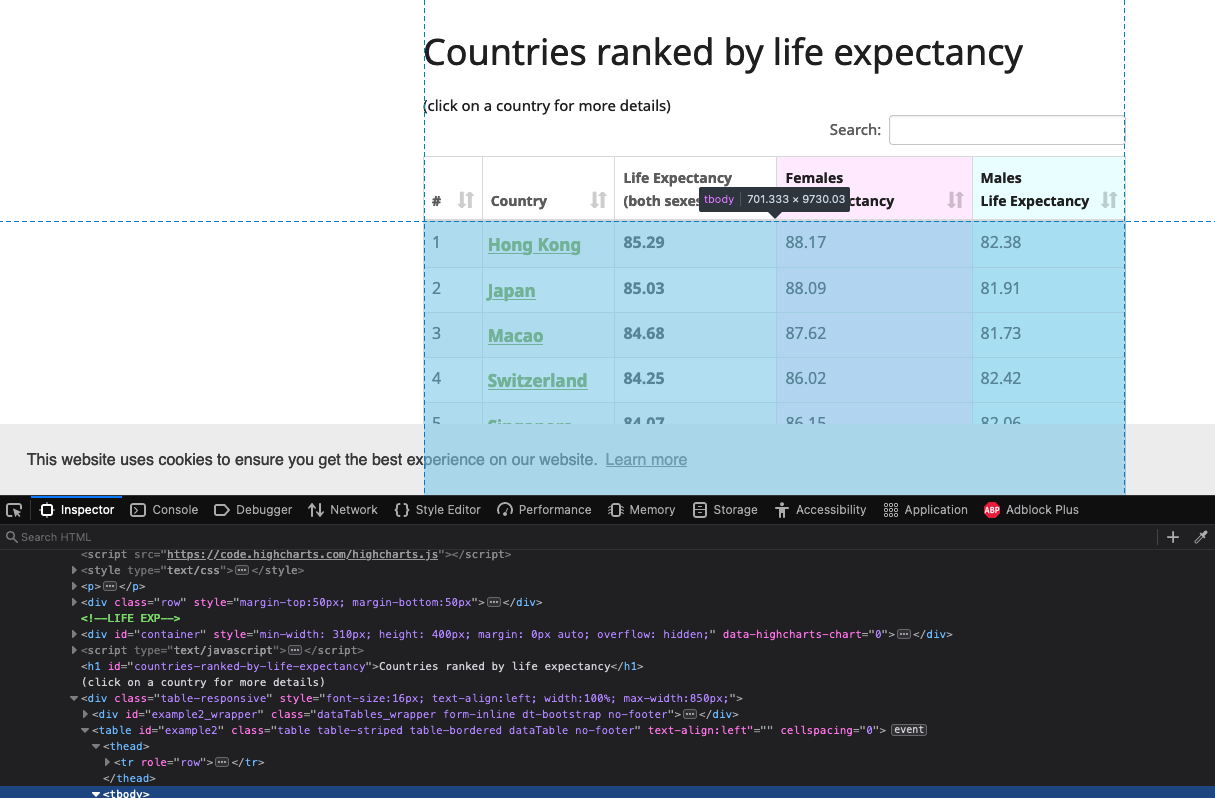Screen dimensions: 1215x798
Task: Open the highcharts.js script URL link
Action: tap(304, 554)
